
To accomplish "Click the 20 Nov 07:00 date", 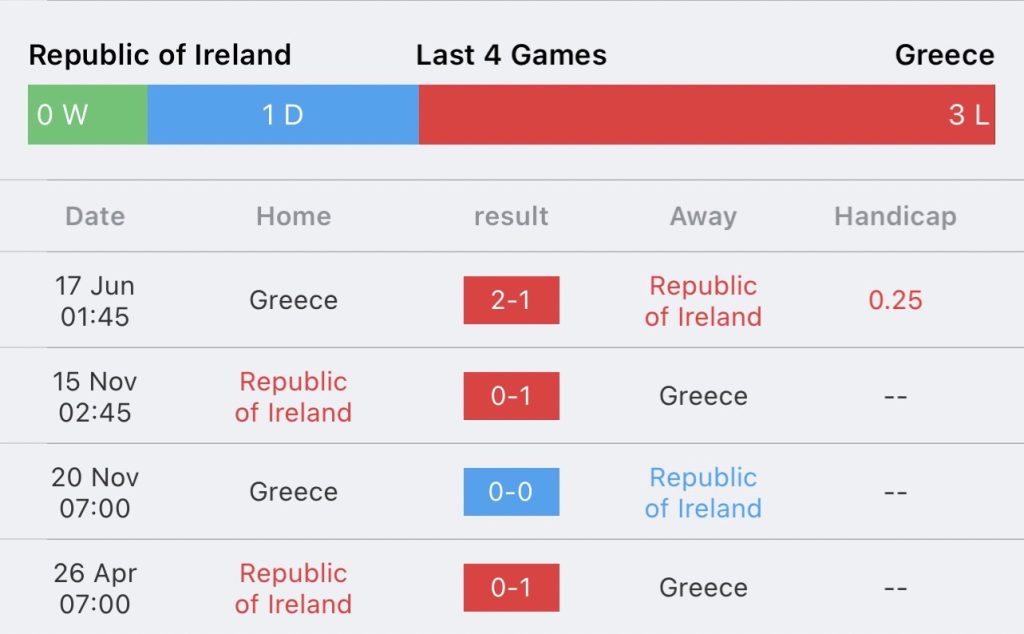I will coord(95,492).
